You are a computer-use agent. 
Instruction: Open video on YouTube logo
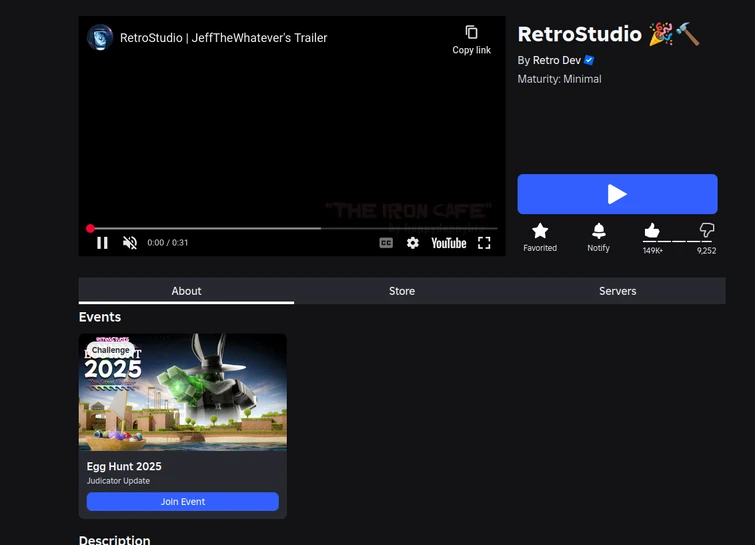tap(449, 243)
